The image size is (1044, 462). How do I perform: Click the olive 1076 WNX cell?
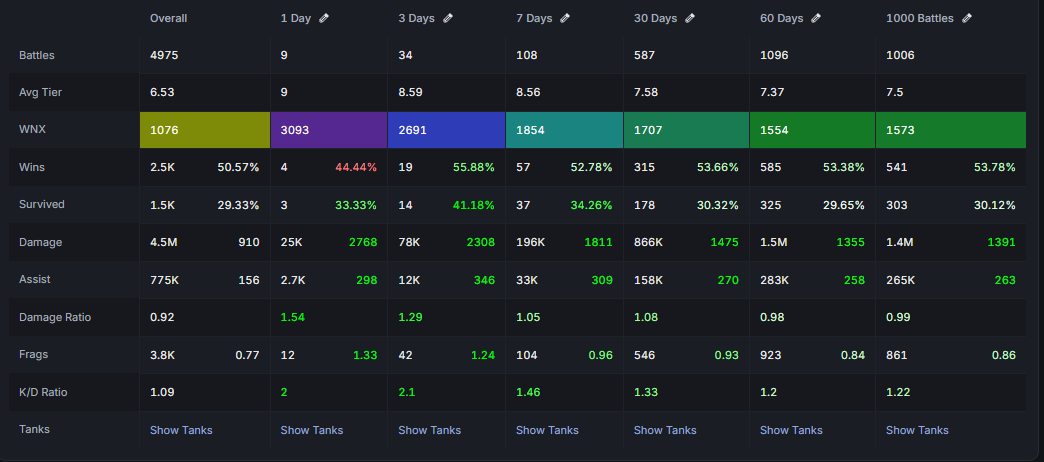205,130
